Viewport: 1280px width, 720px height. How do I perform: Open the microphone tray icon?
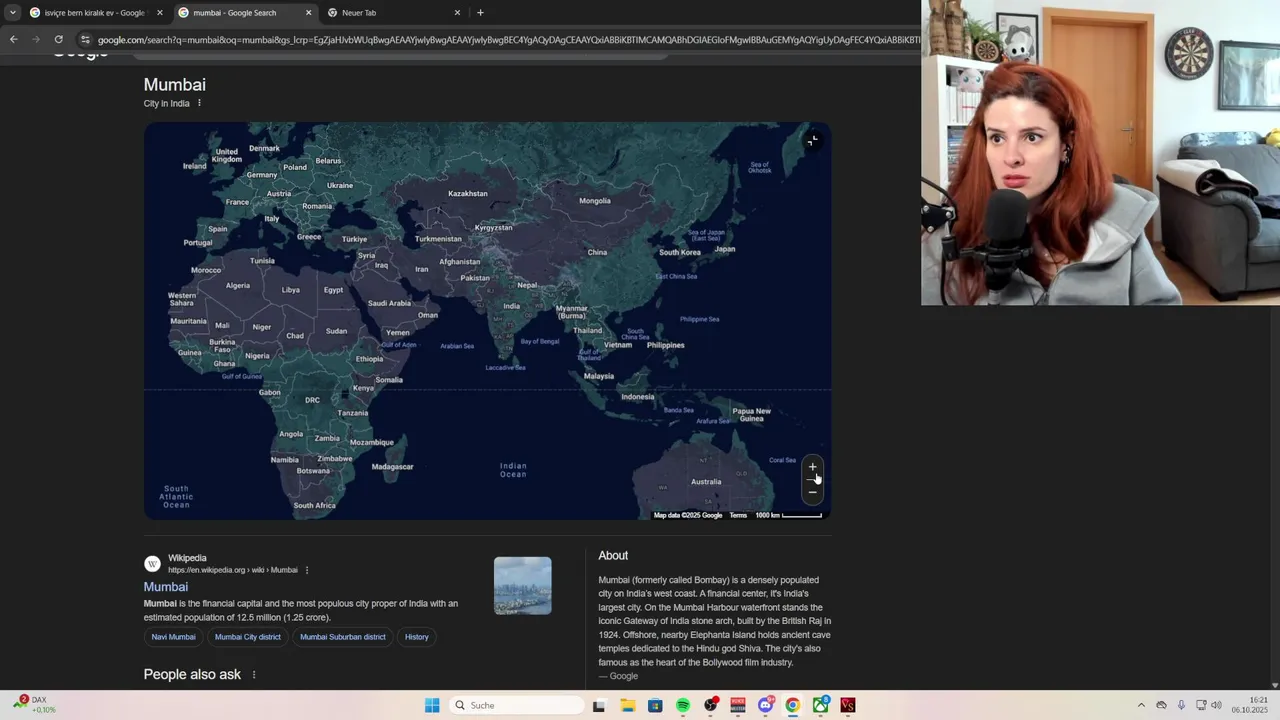click(1181, 705)
